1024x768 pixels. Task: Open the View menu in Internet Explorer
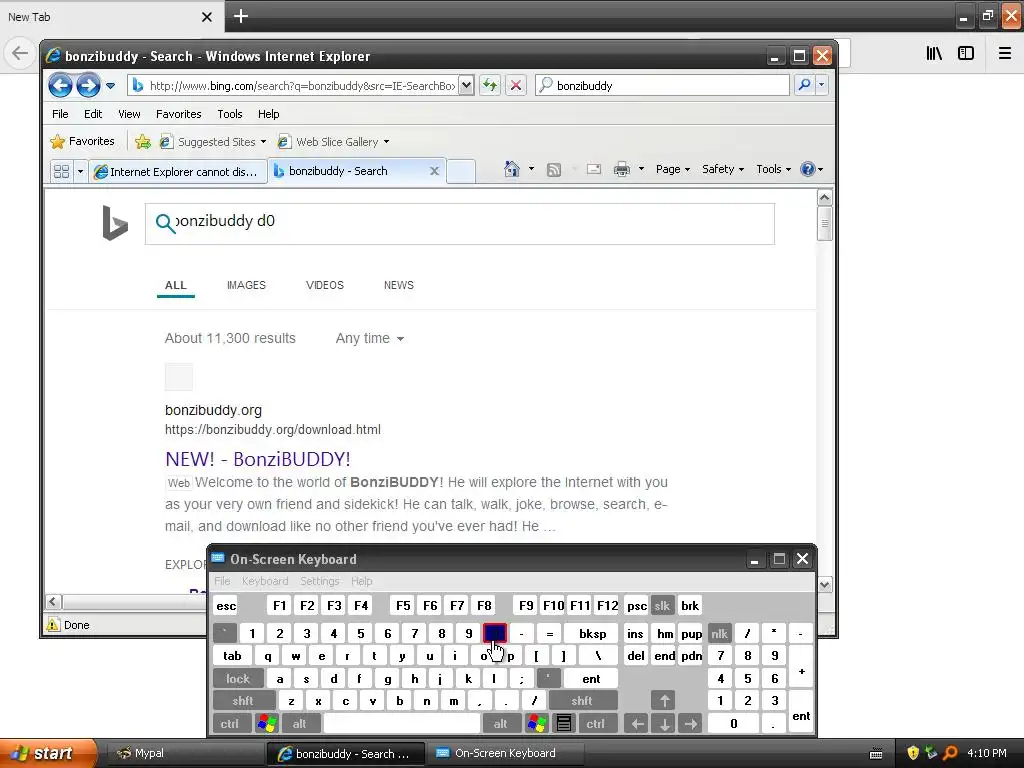(129, 114)
